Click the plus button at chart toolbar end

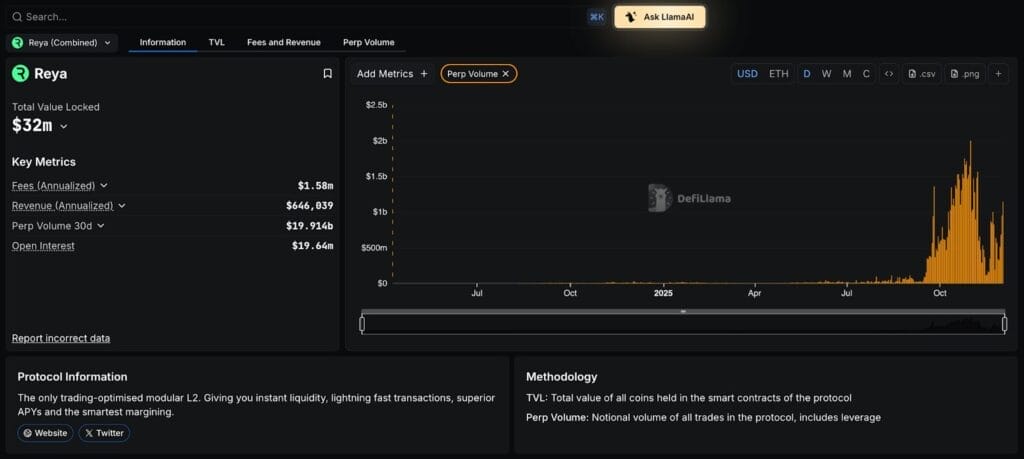click(998, 74)
